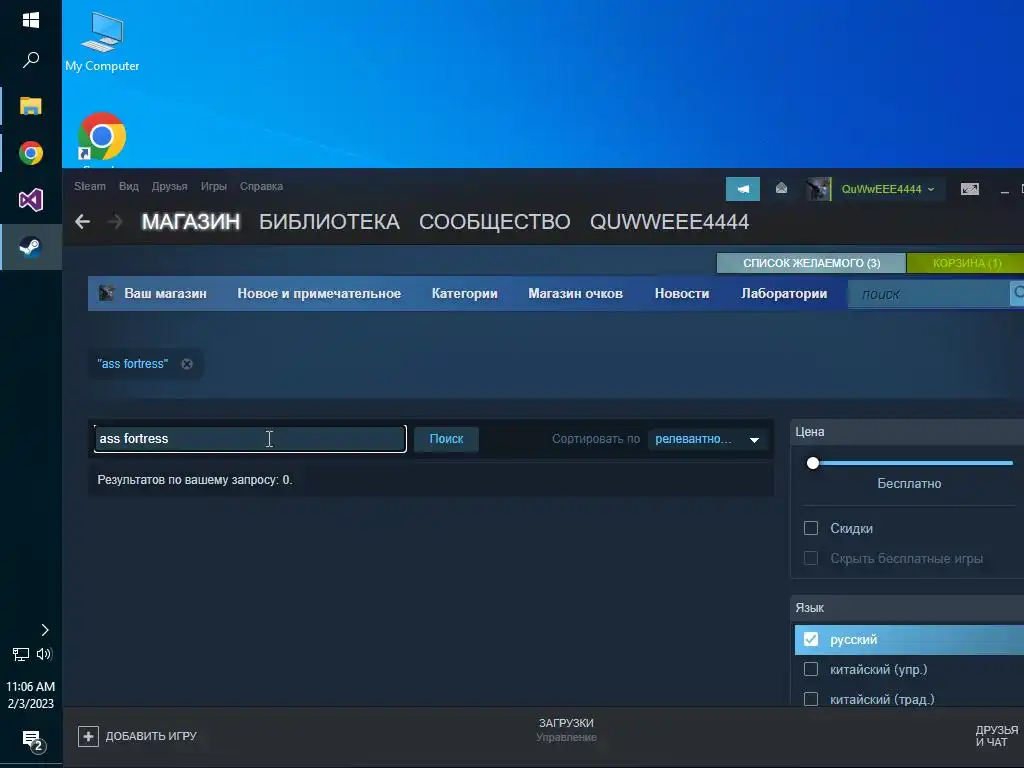Open ДРУЗЬЯ И ЧАТ panel
This screenshot has width=1024, height=768.
click(997, 736)
